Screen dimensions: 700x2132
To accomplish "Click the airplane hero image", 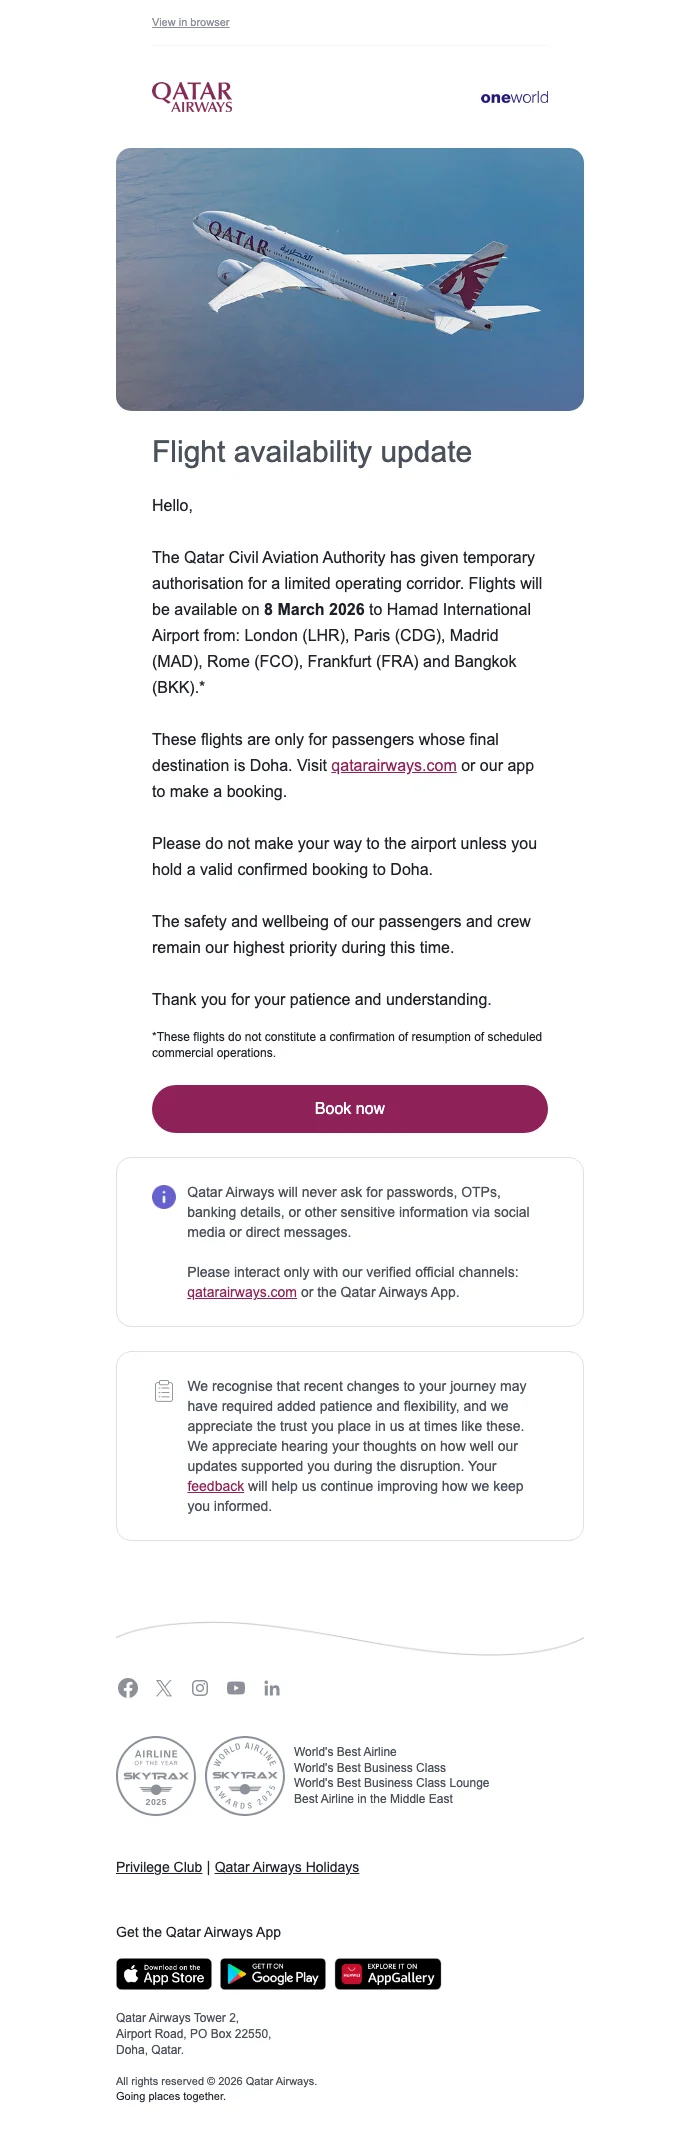I will pos(350,279).
